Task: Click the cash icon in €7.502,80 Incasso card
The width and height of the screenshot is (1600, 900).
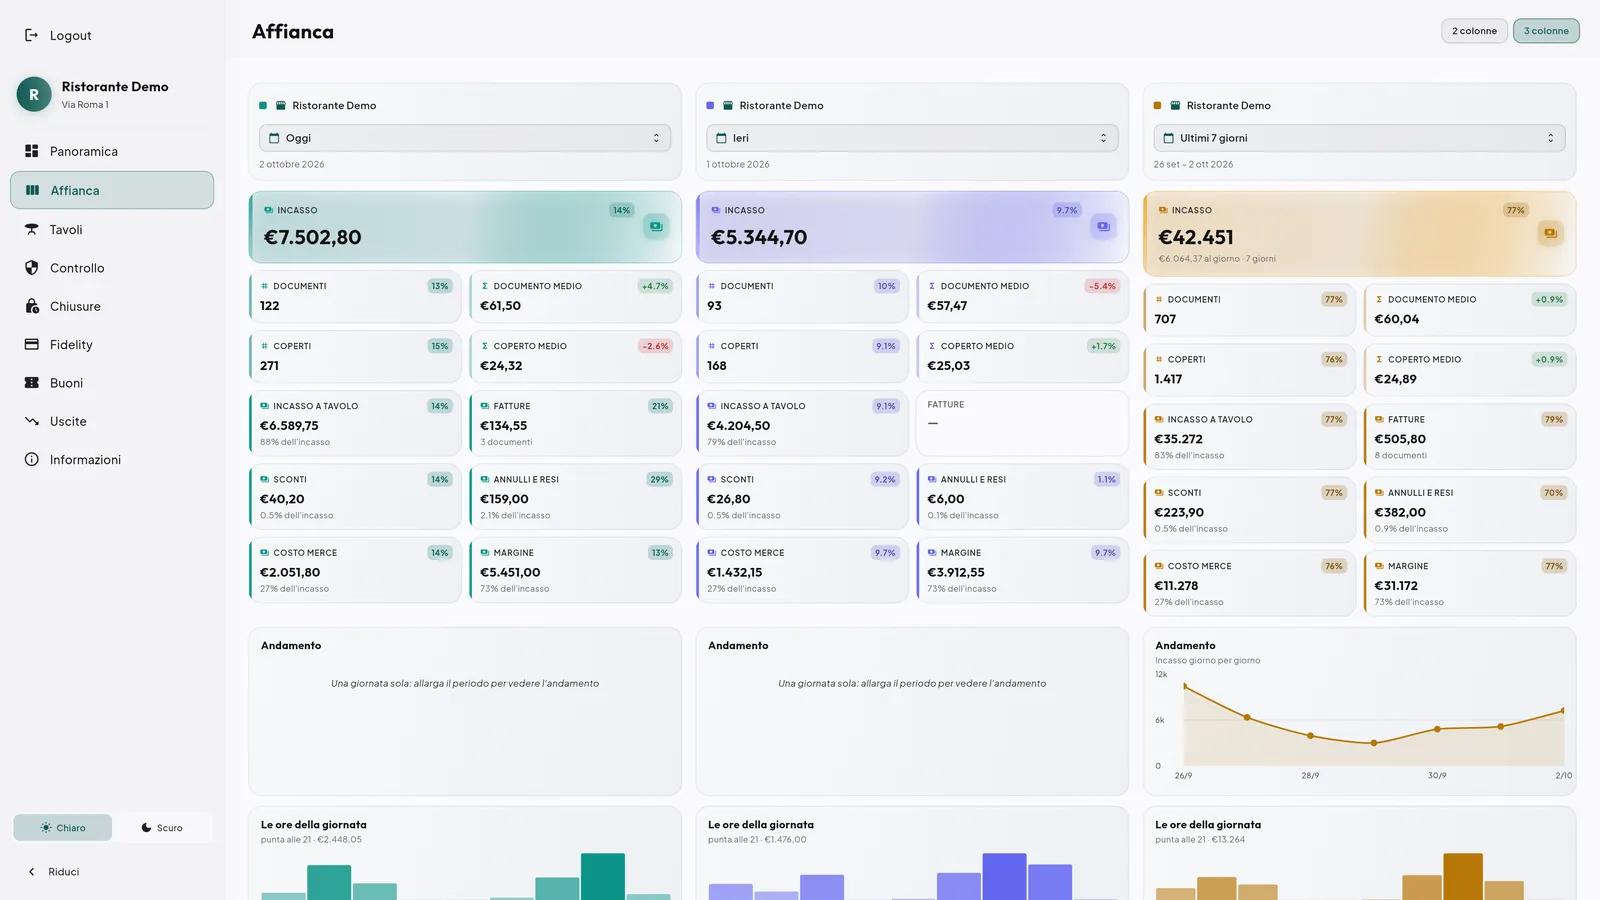Action: tap(656, 226)
